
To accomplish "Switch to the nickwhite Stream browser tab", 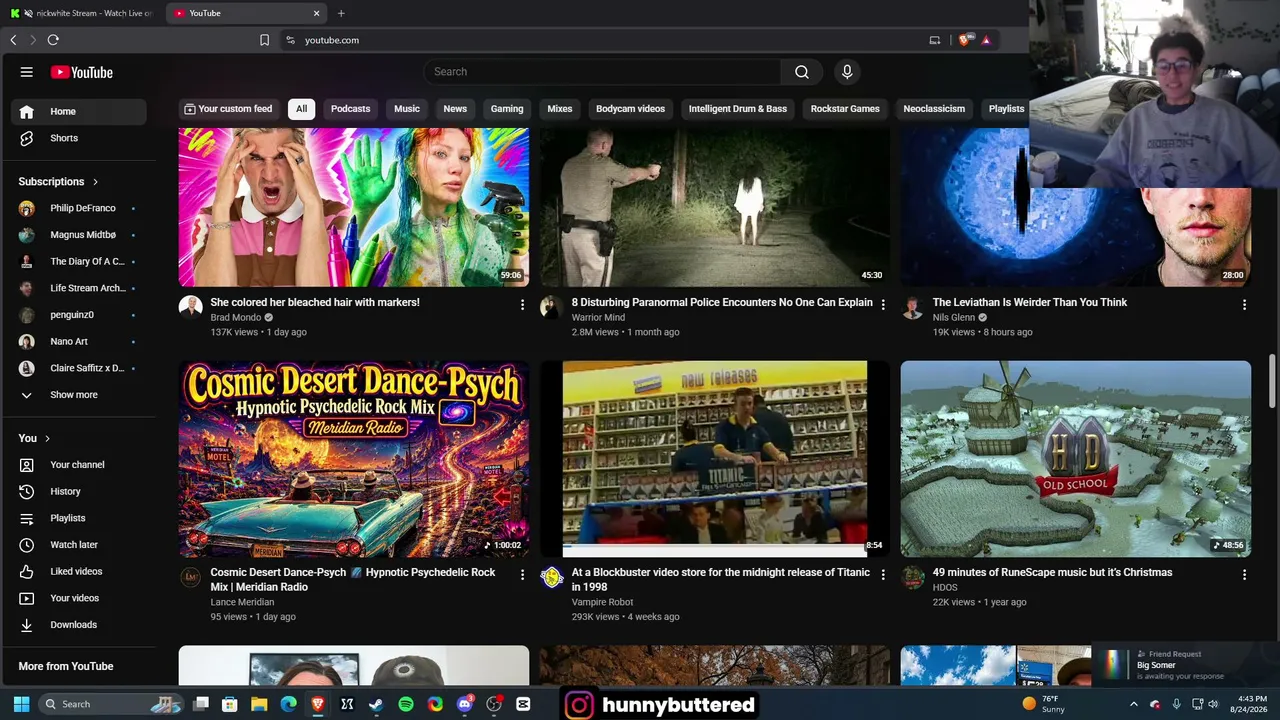I will tap(82, 13).
